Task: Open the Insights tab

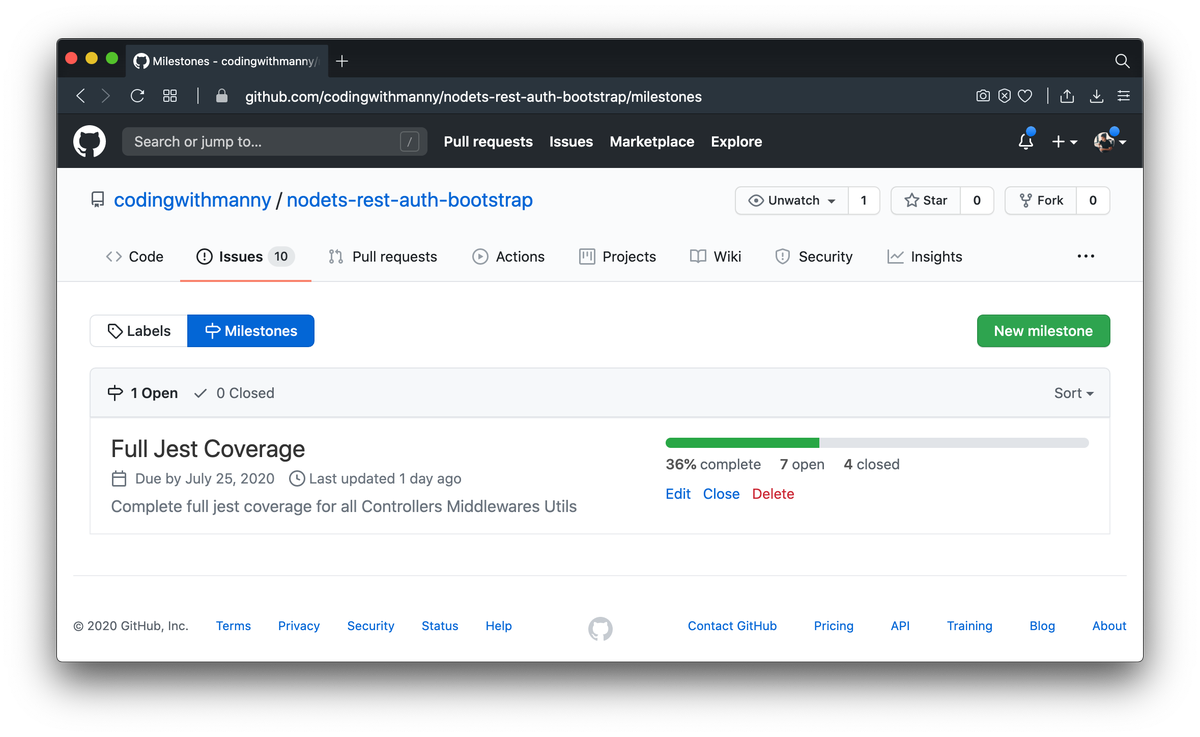Action: click(x=924, y=256)
